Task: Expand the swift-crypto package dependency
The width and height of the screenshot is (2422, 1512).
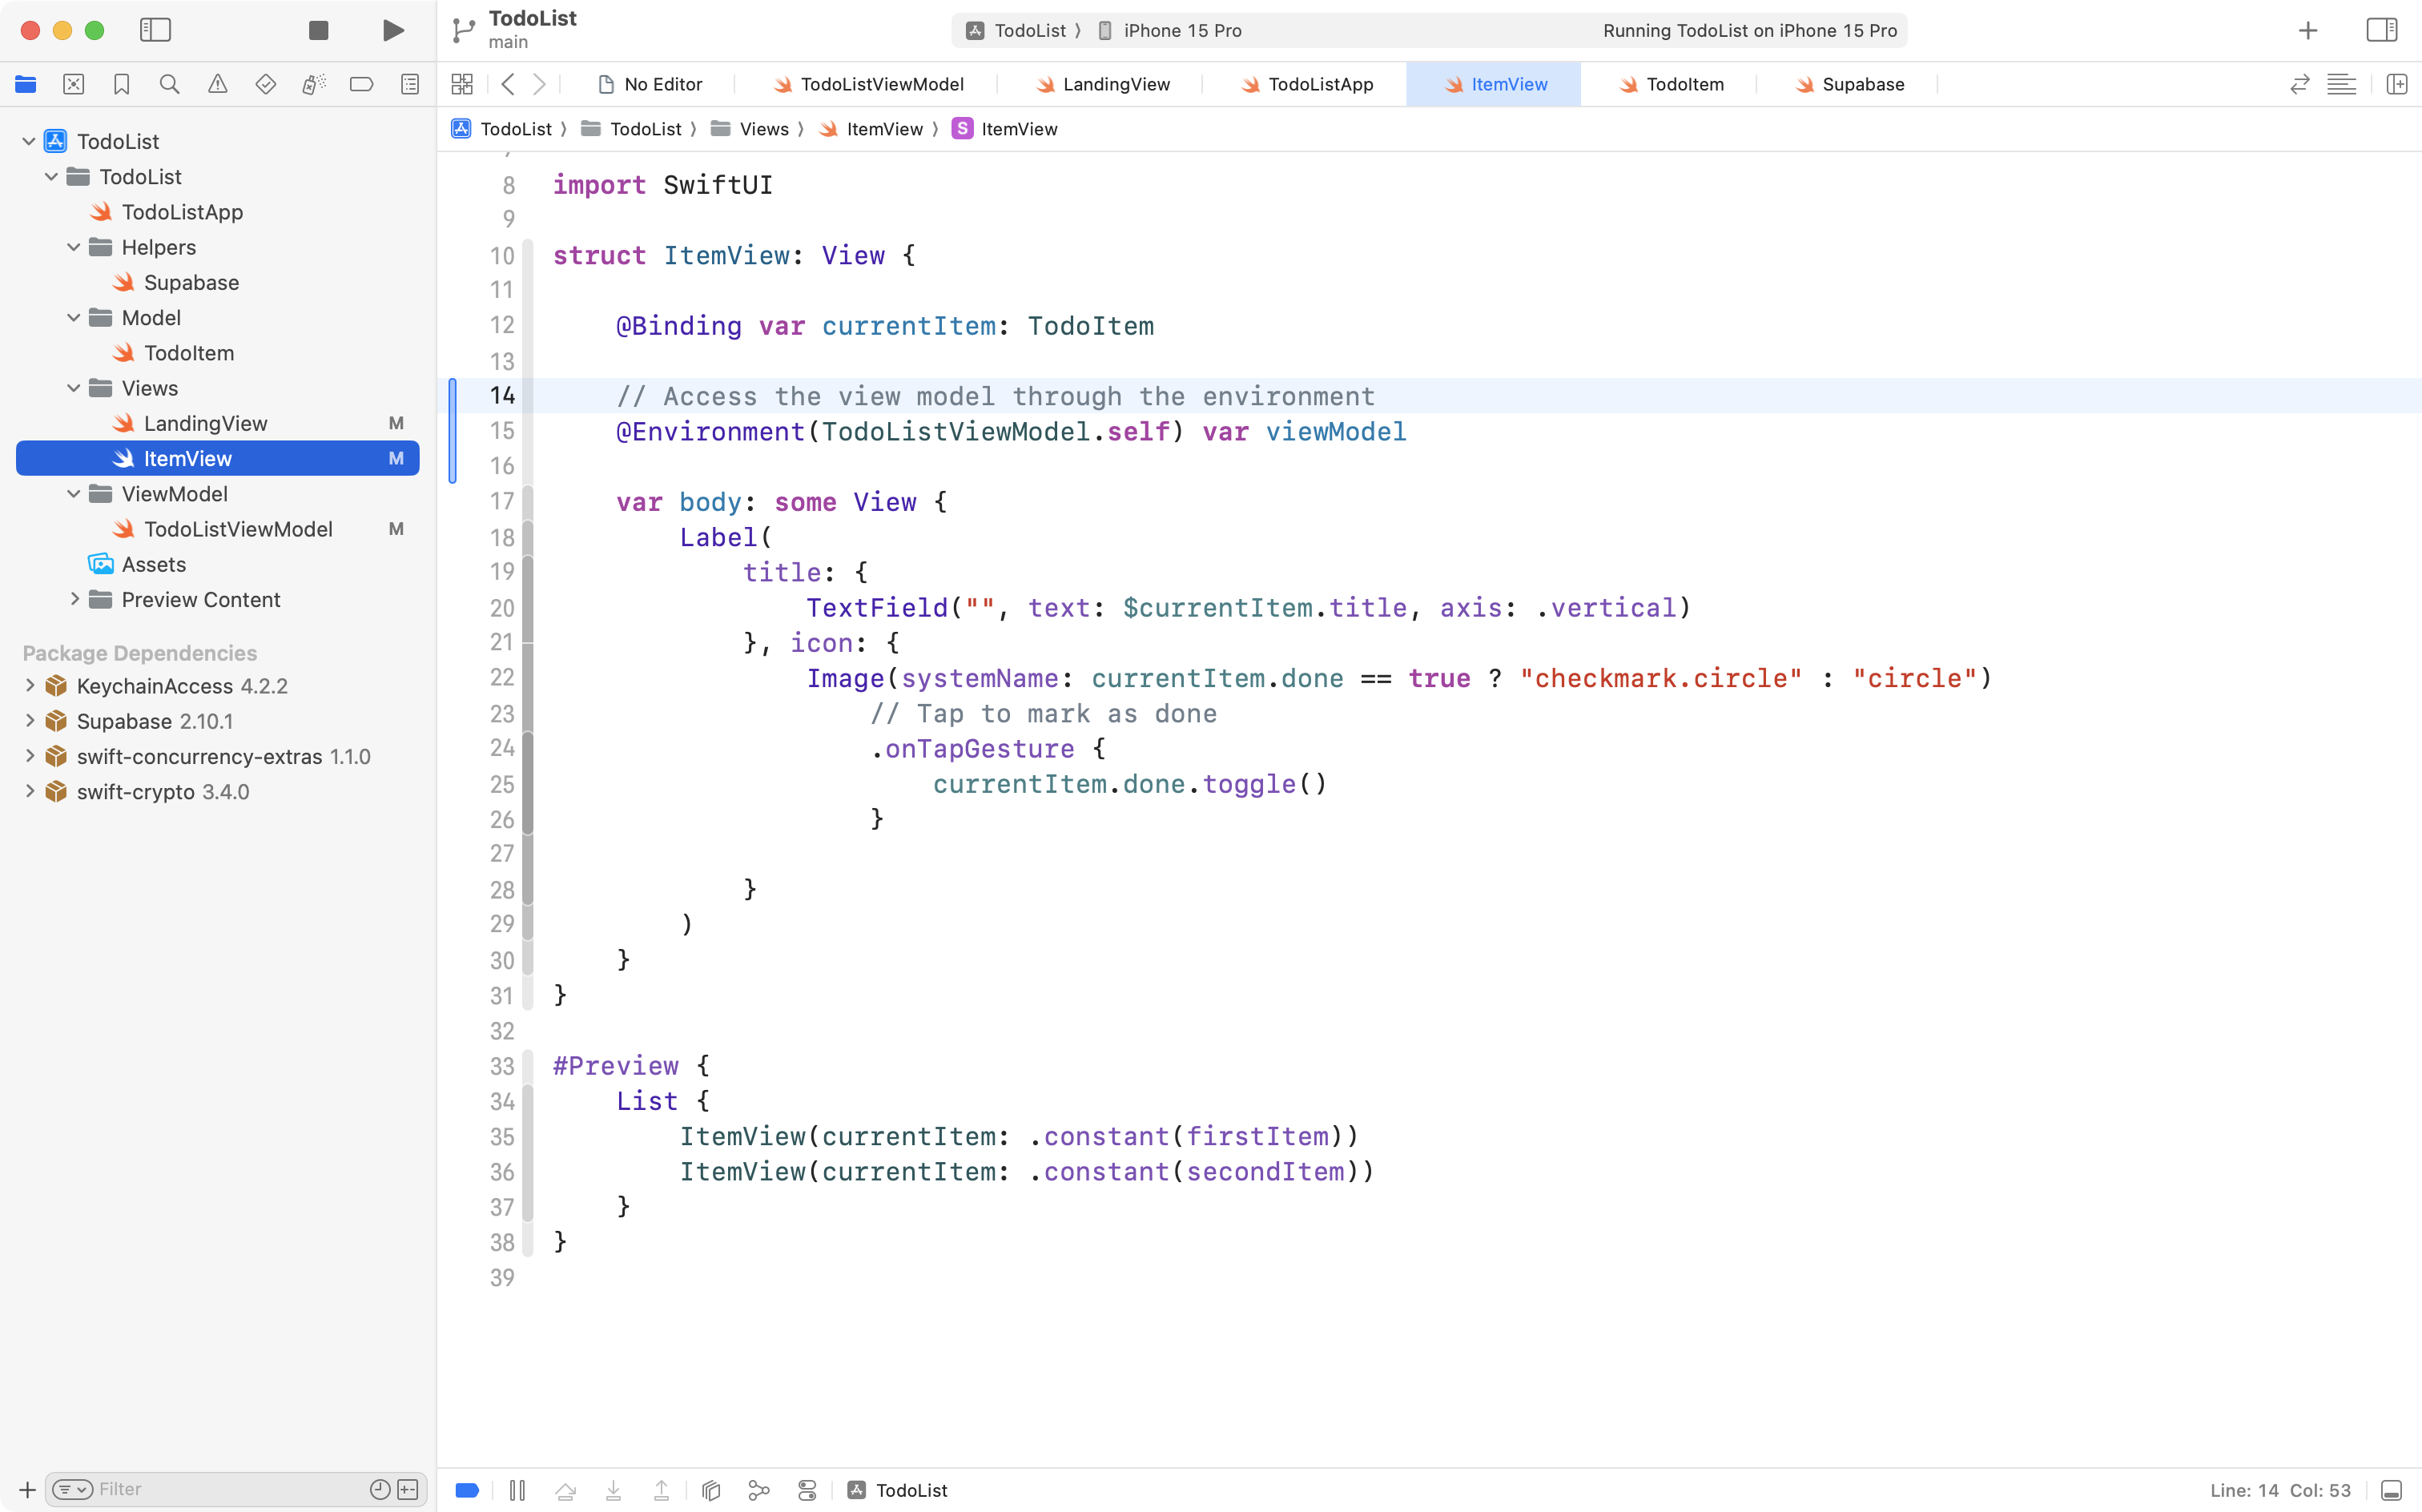Action: 29,791
